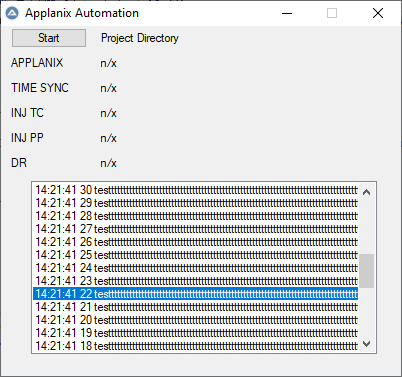Click the log list scroll down arrow
Image resolution: width=402 pixels, height=377 pixels.
367,344
